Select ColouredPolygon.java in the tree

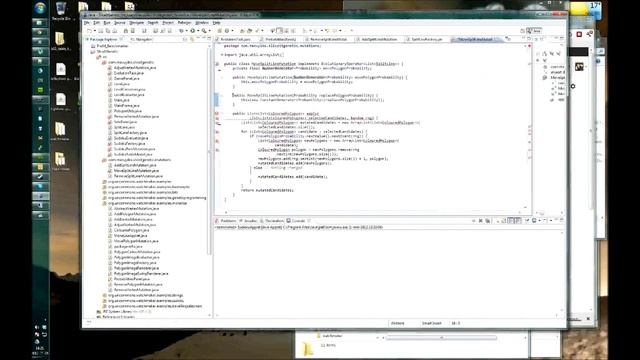[x=131, y=230]
